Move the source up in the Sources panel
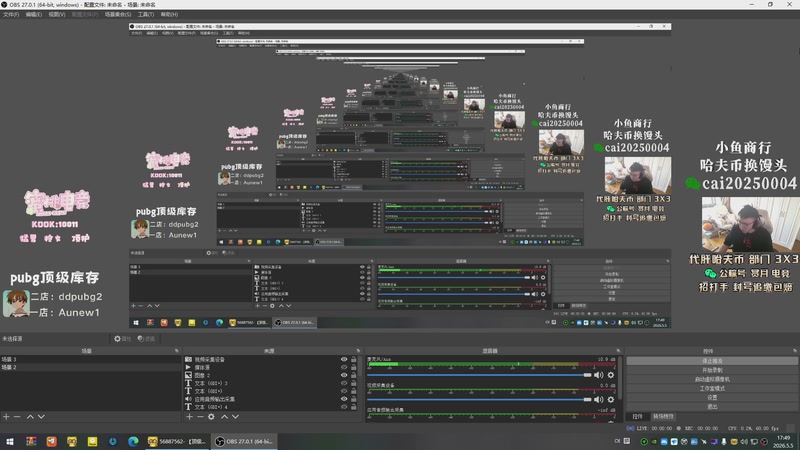Image resolution: width=800 pixels, height=450 pixels. pos(224,417)
